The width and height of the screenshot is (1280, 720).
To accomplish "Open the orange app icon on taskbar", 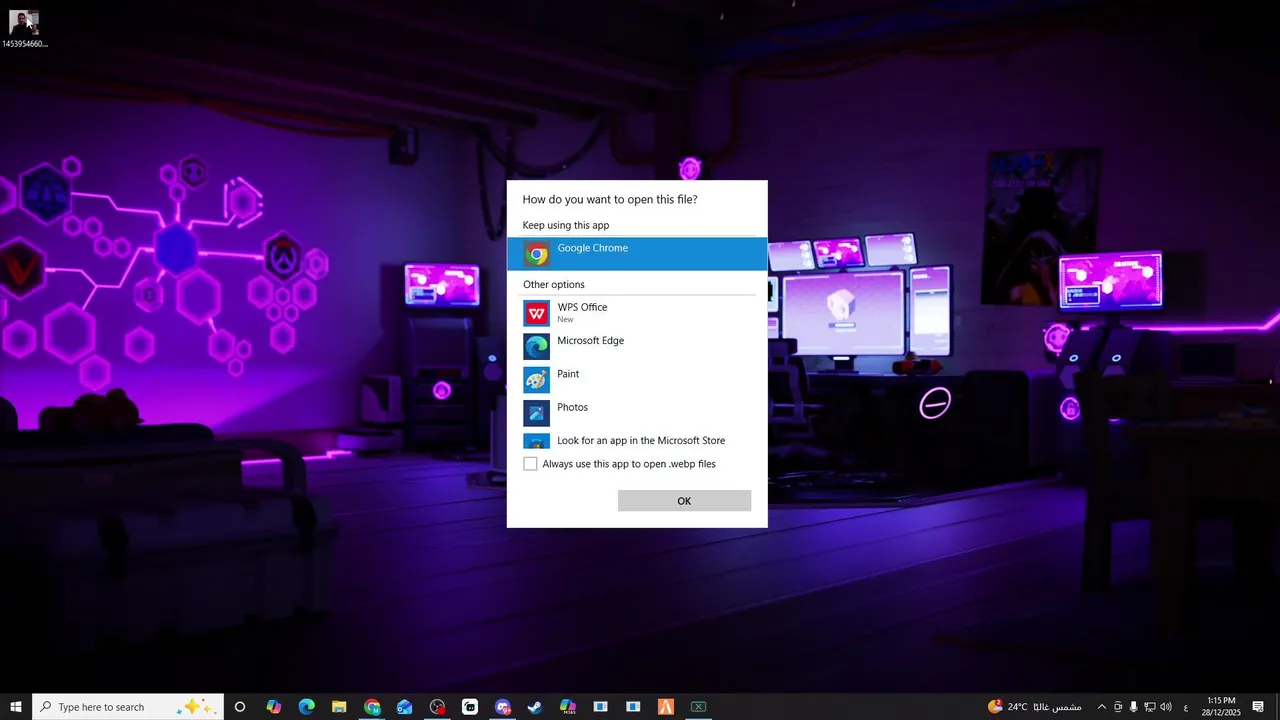I will coord(666,707).
